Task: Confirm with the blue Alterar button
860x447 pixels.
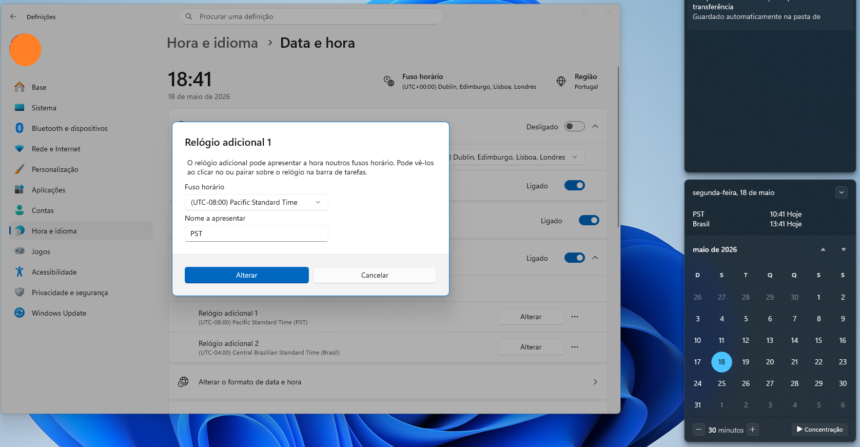Action: [247, 275]
